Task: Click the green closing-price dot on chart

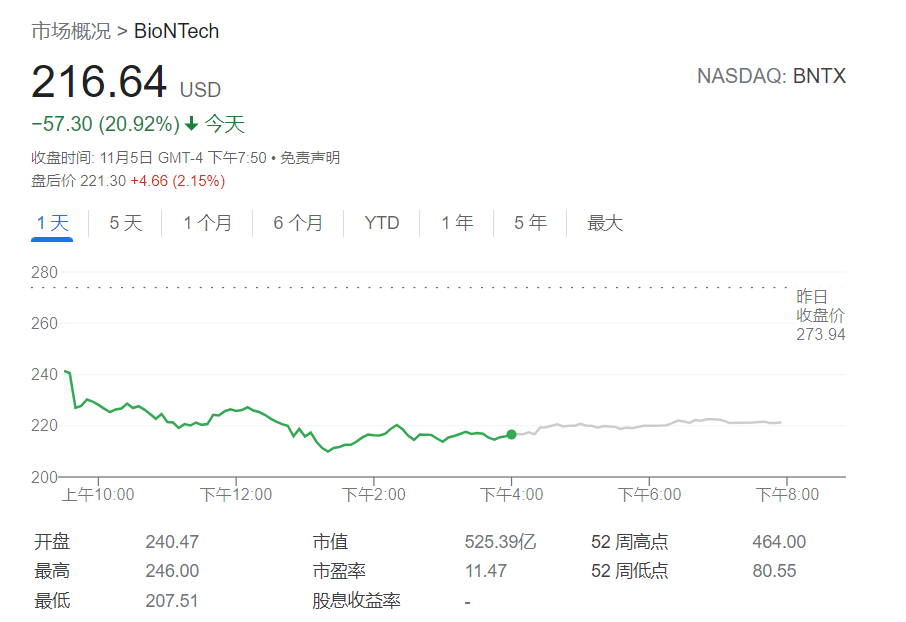Action: coord(512,434)
